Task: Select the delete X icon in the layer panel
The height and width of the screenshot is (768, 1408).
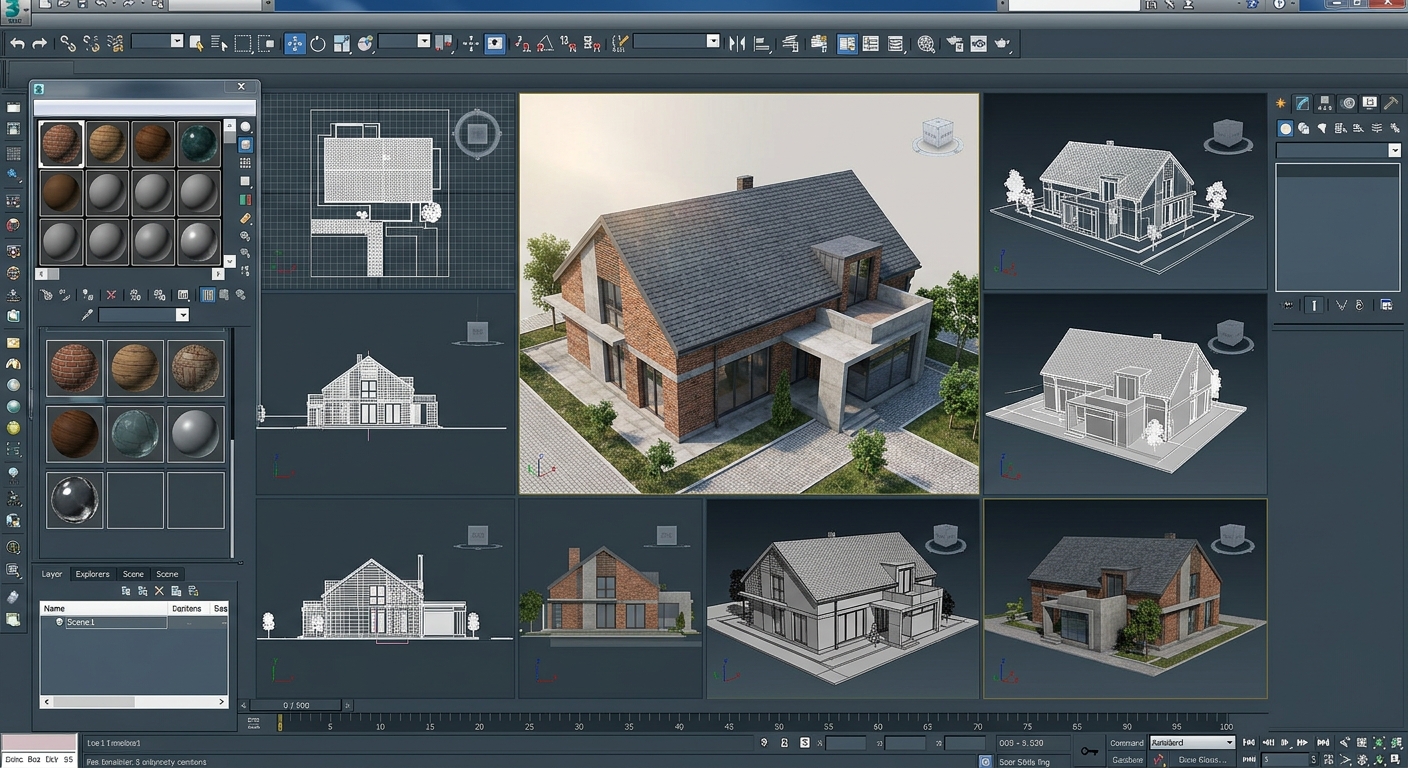Action: click(159, 591)
